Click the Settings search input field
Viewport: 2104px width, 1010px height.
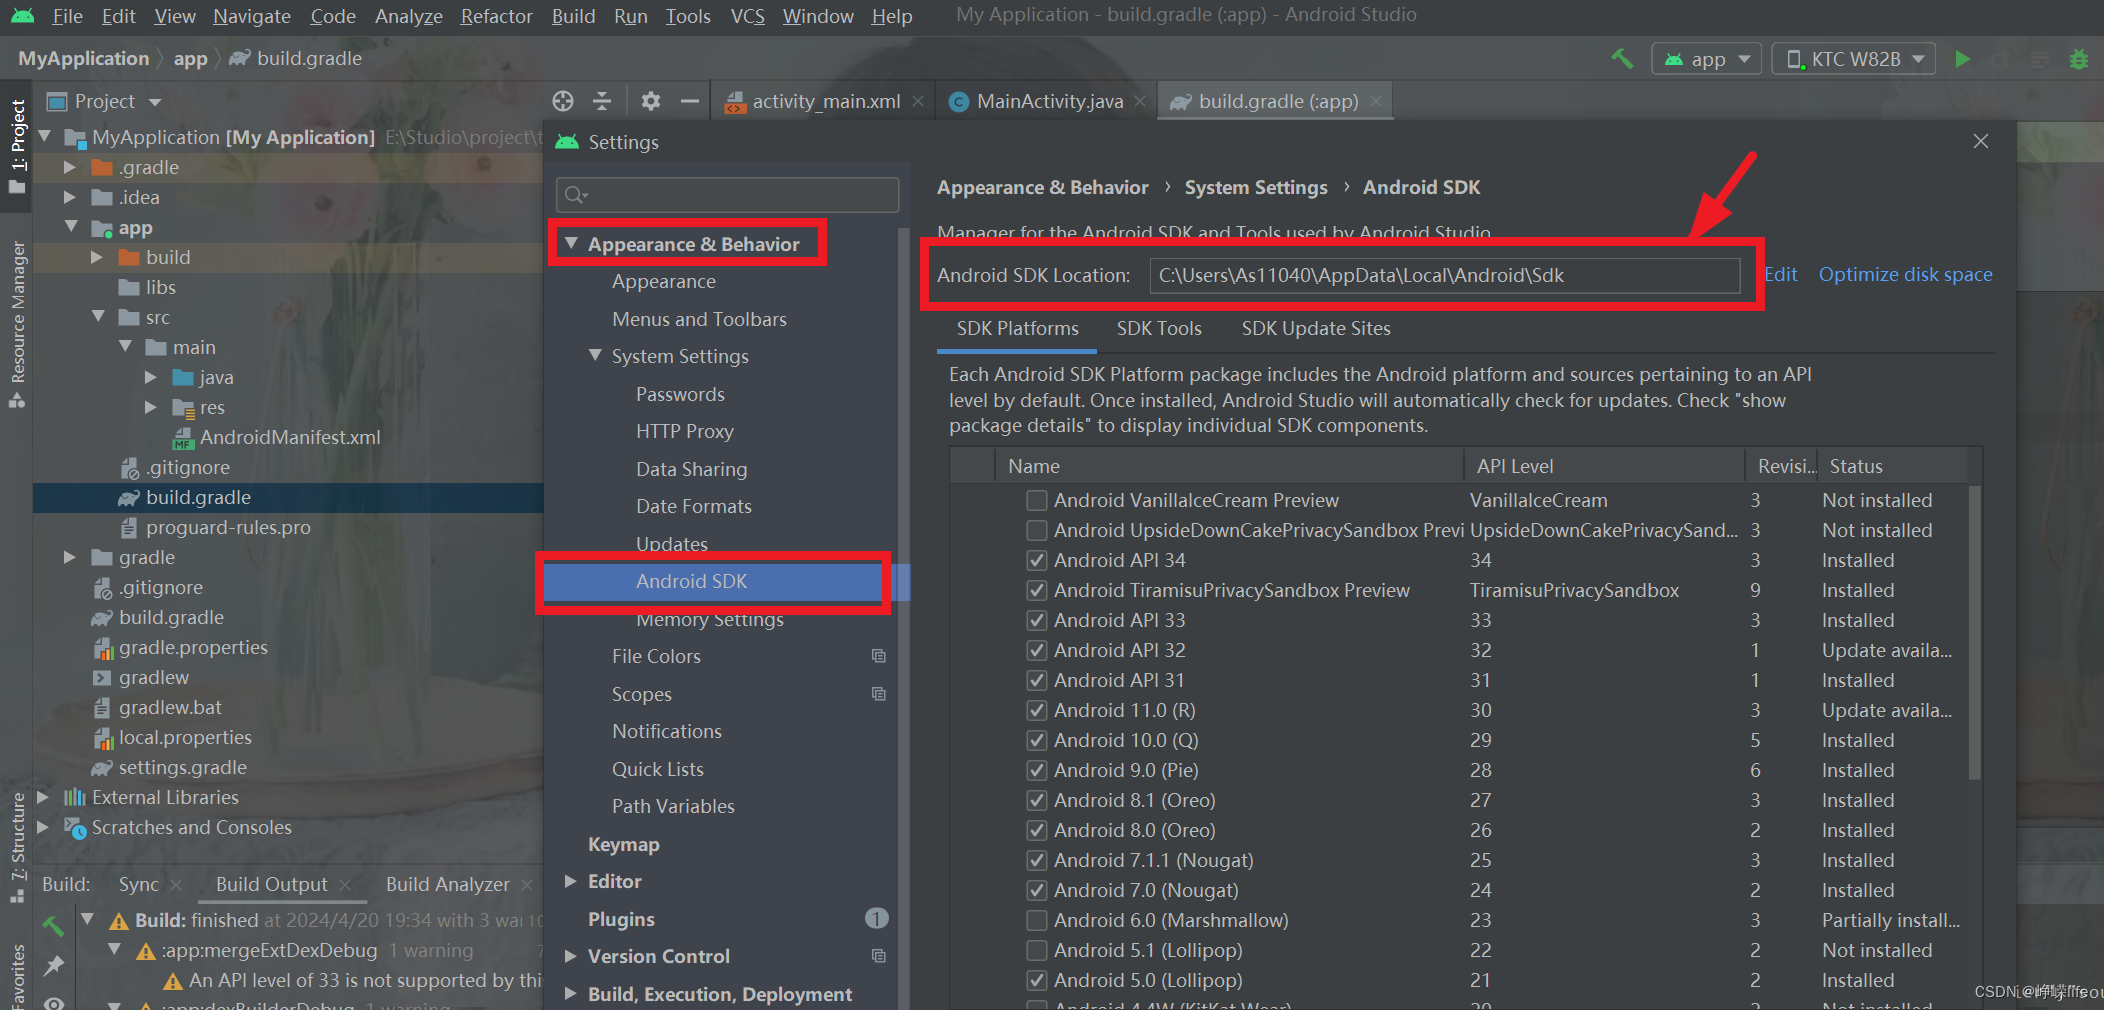(727, 195)
